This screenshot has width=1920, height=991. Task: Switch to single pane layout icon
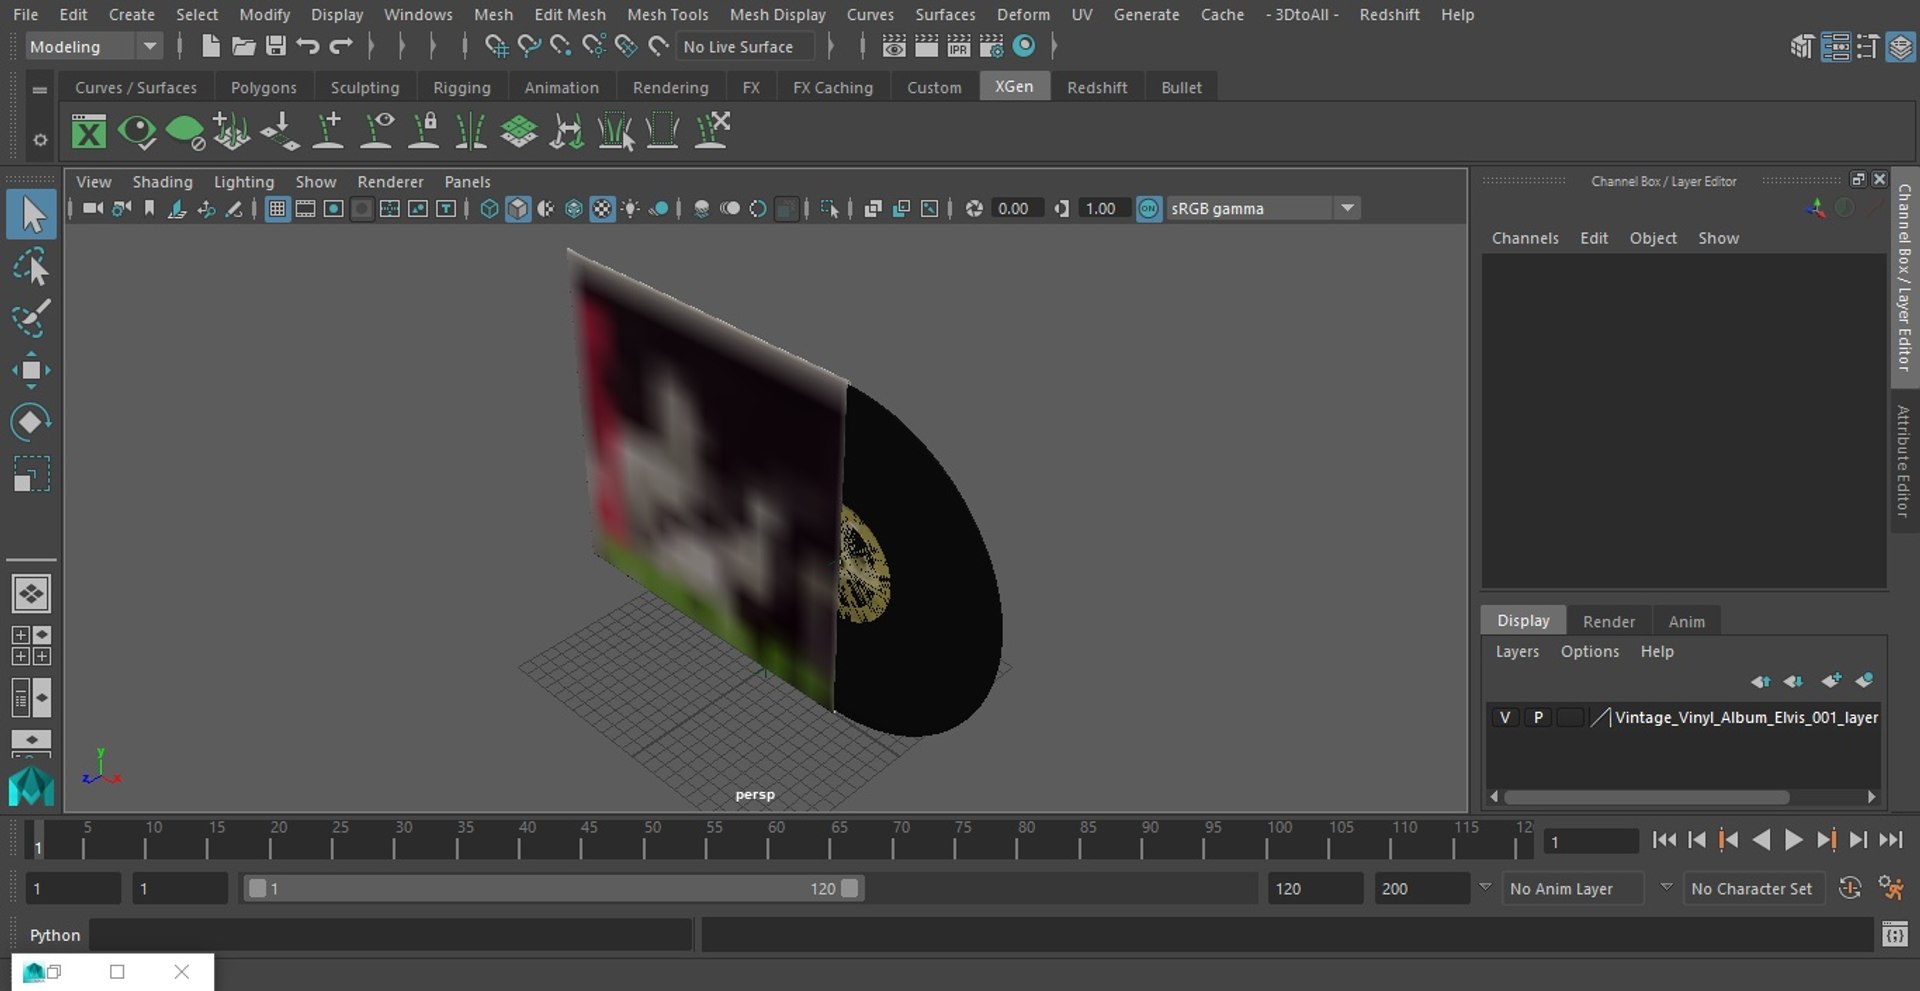coord(31,594)
